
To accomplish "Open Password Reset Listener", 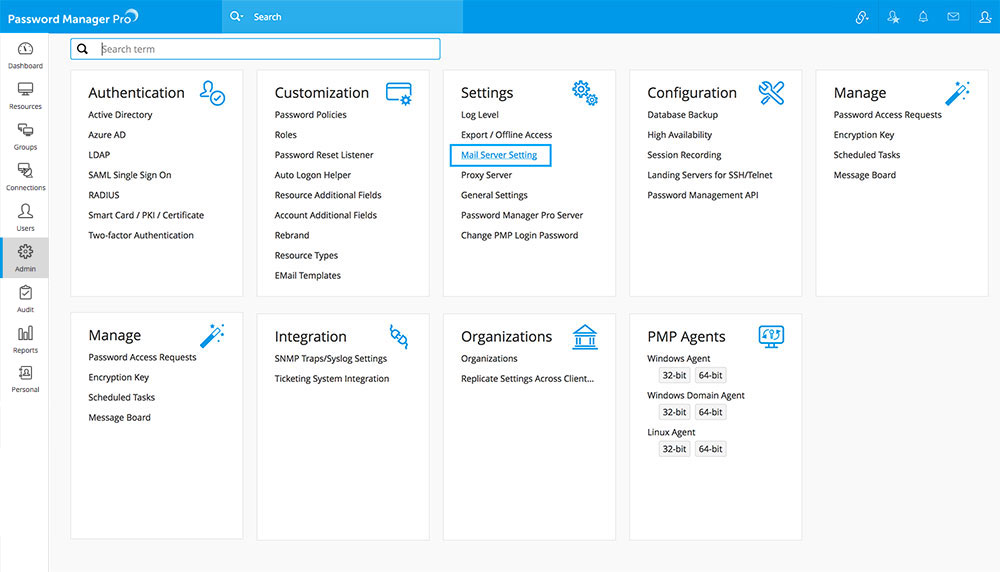I will [324, 155].
